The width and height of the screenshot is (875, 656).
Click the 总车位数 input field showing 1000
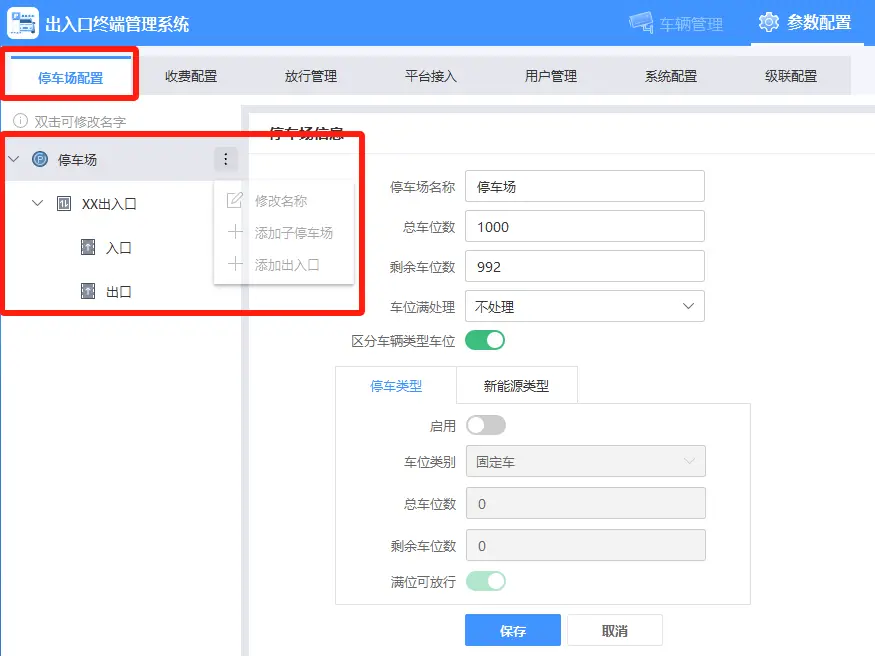pos(584,227)
